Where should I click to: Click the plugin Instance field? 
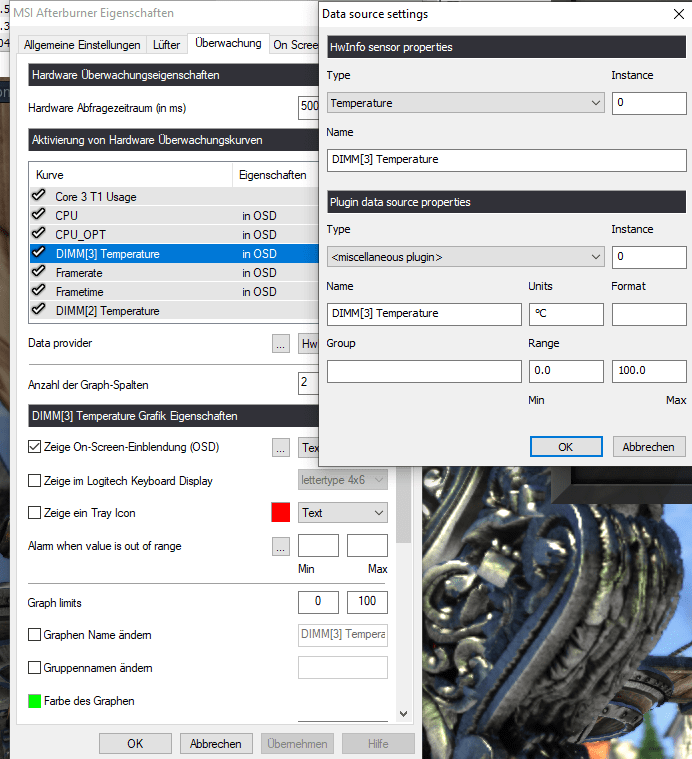649,257
